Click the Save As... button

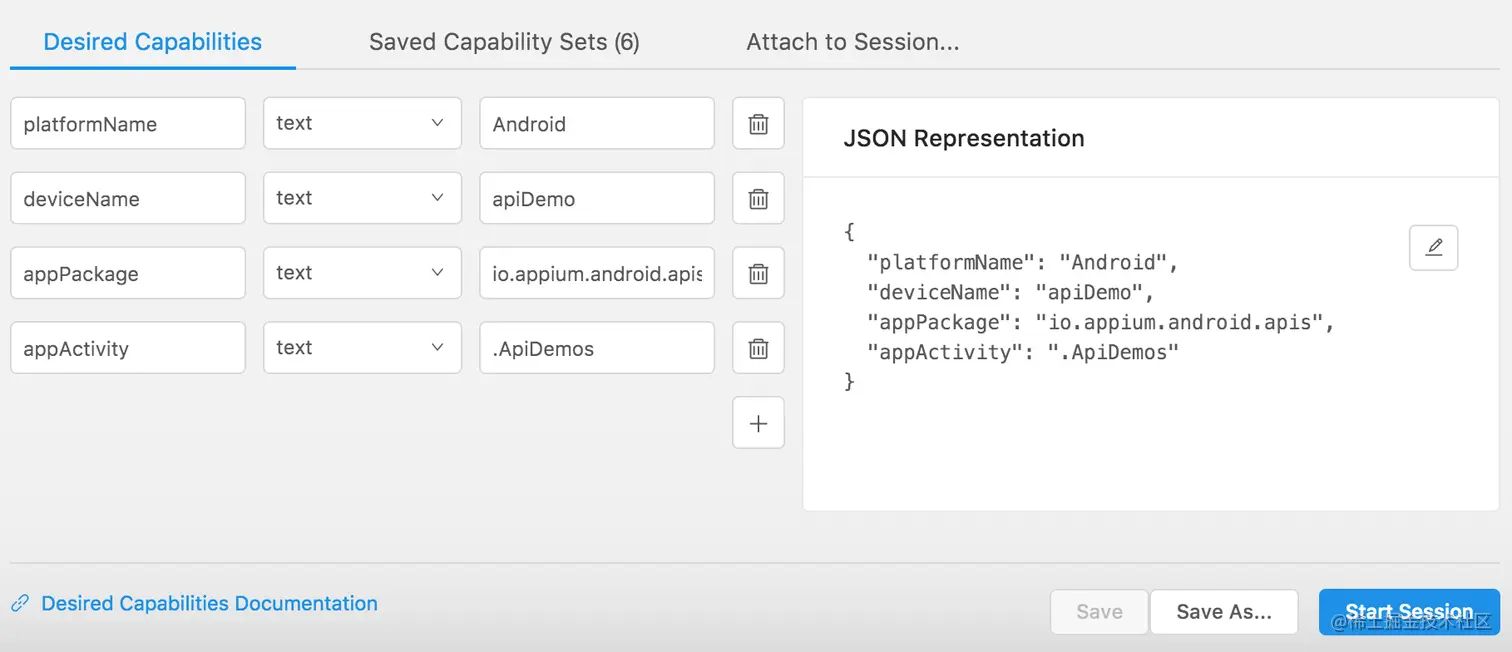(x=1223, y=612)
